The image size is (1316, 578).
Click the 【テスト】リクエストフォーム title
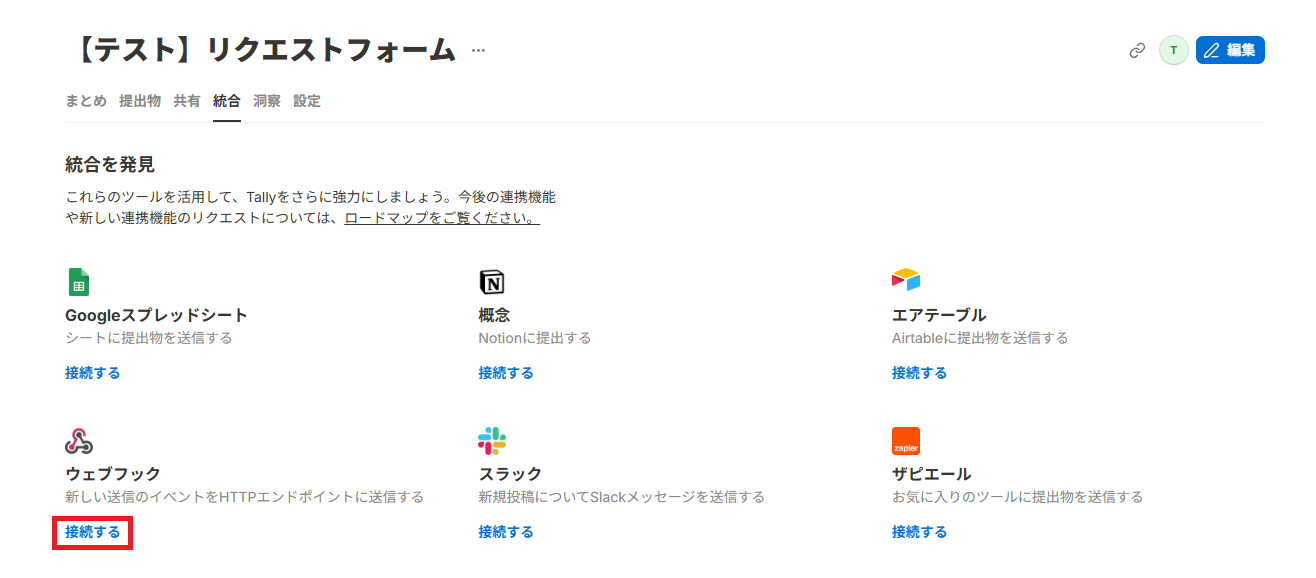tap(263, 50)
